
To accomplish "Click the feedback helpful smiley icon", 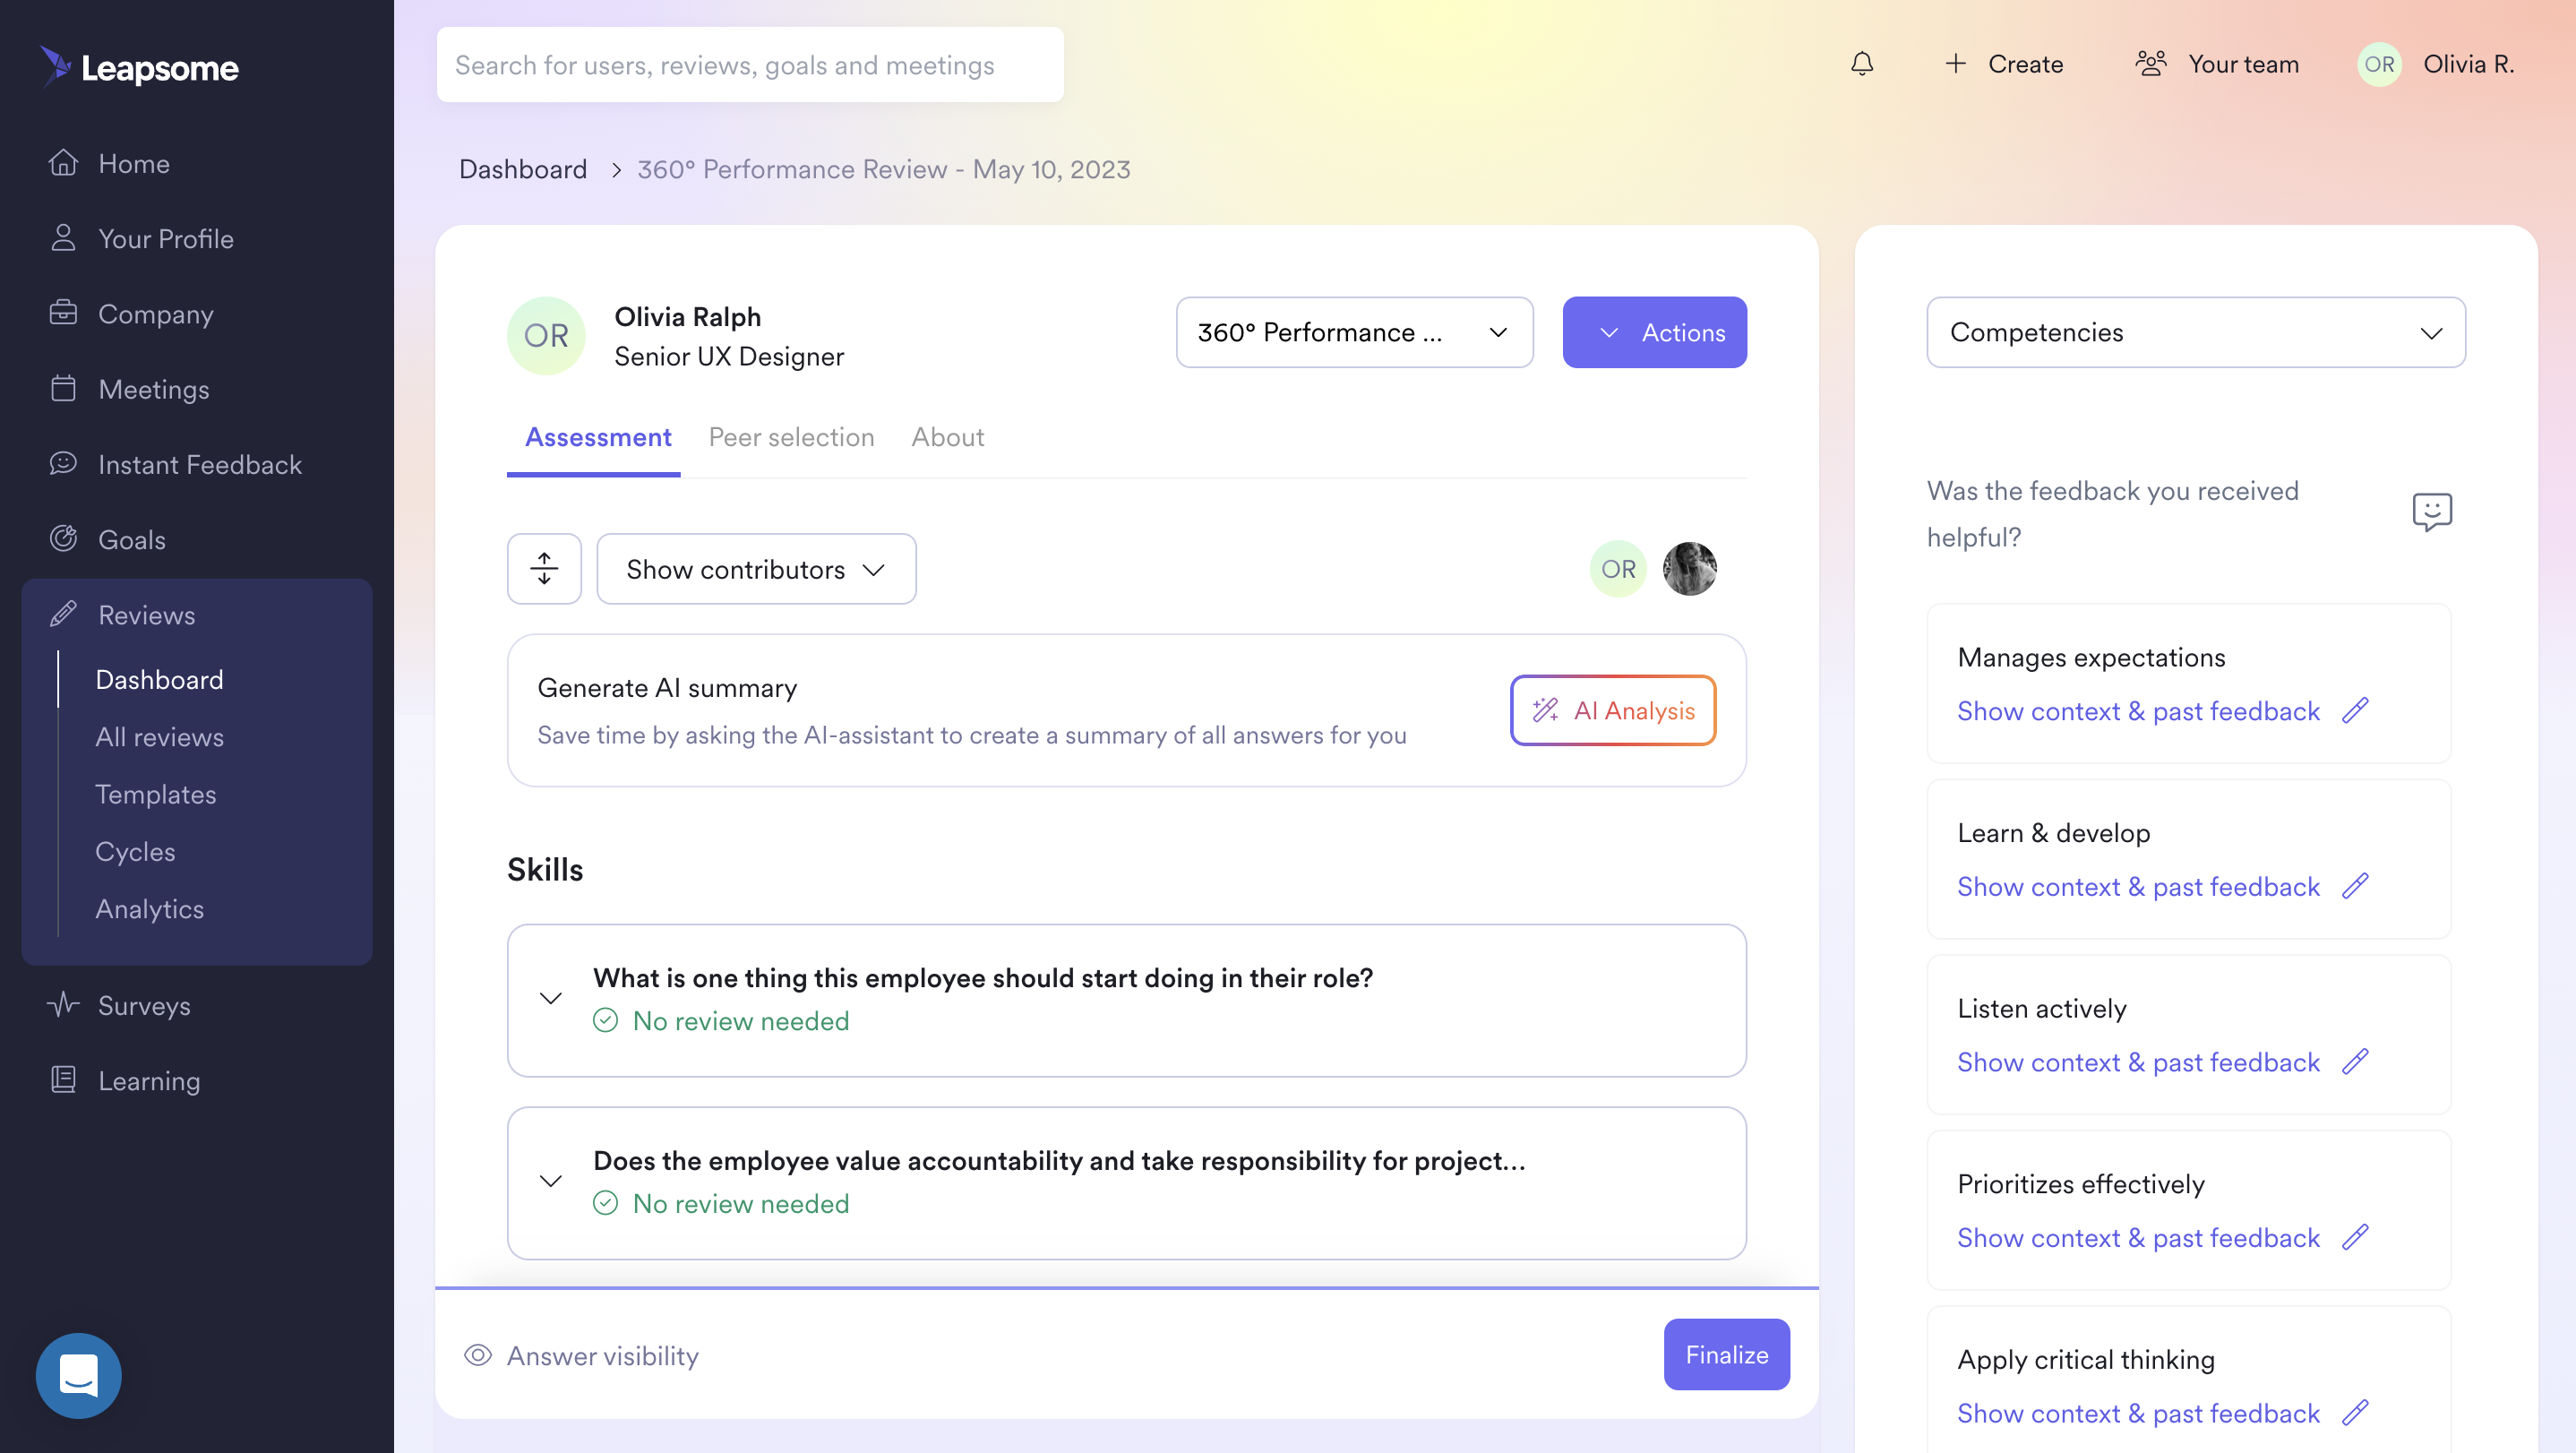I will pyautogui.click(x=2431, y=512).
